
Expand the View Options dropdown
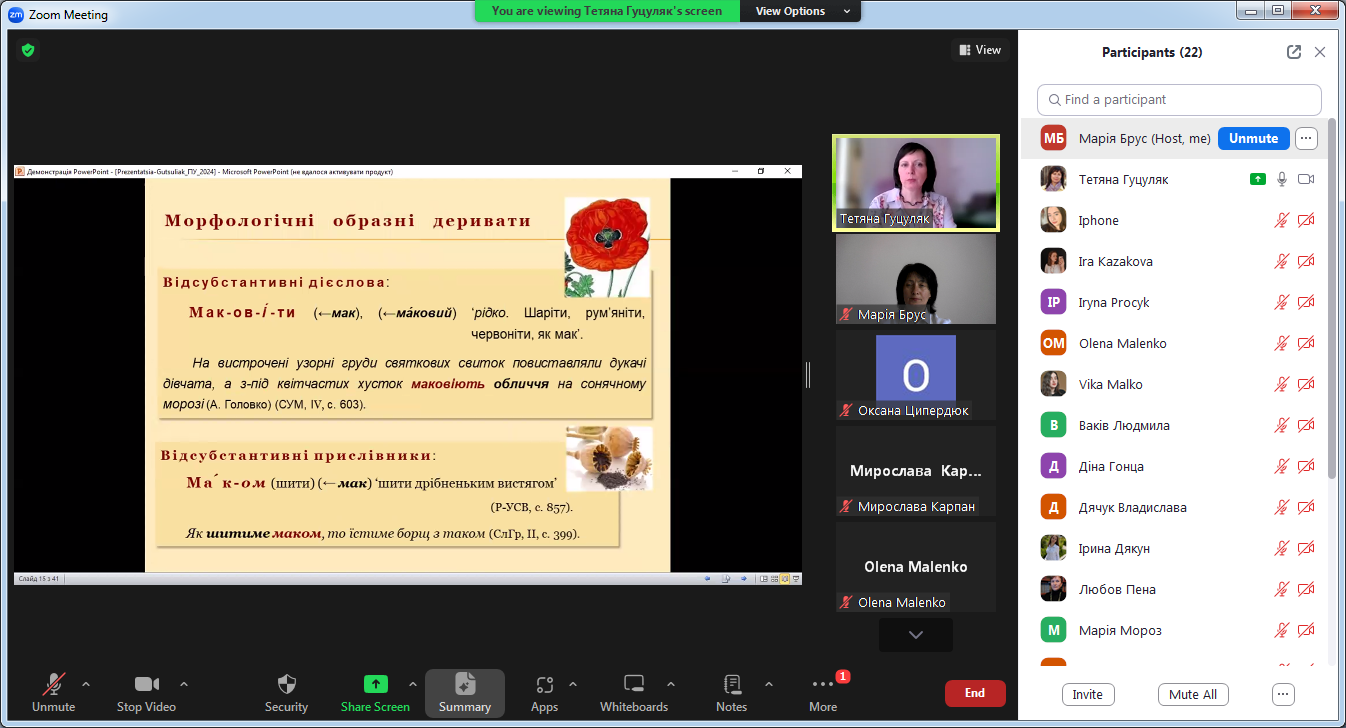pos(804,11)
